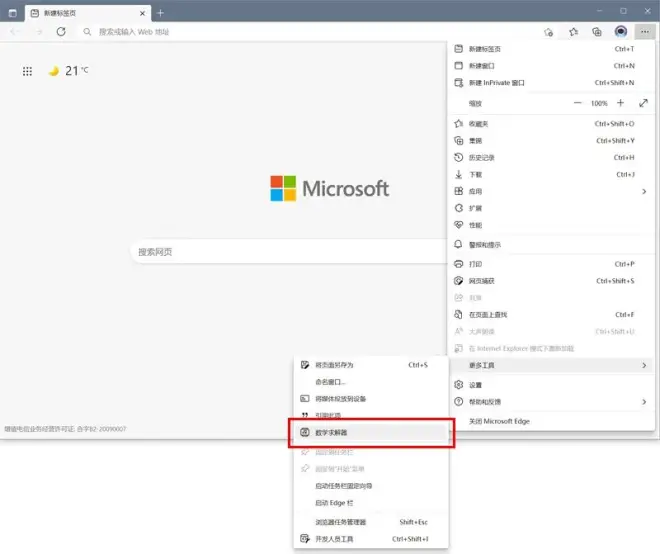Open 历史记录 from the menu
The image size is (660, 554).
(551, 157)
